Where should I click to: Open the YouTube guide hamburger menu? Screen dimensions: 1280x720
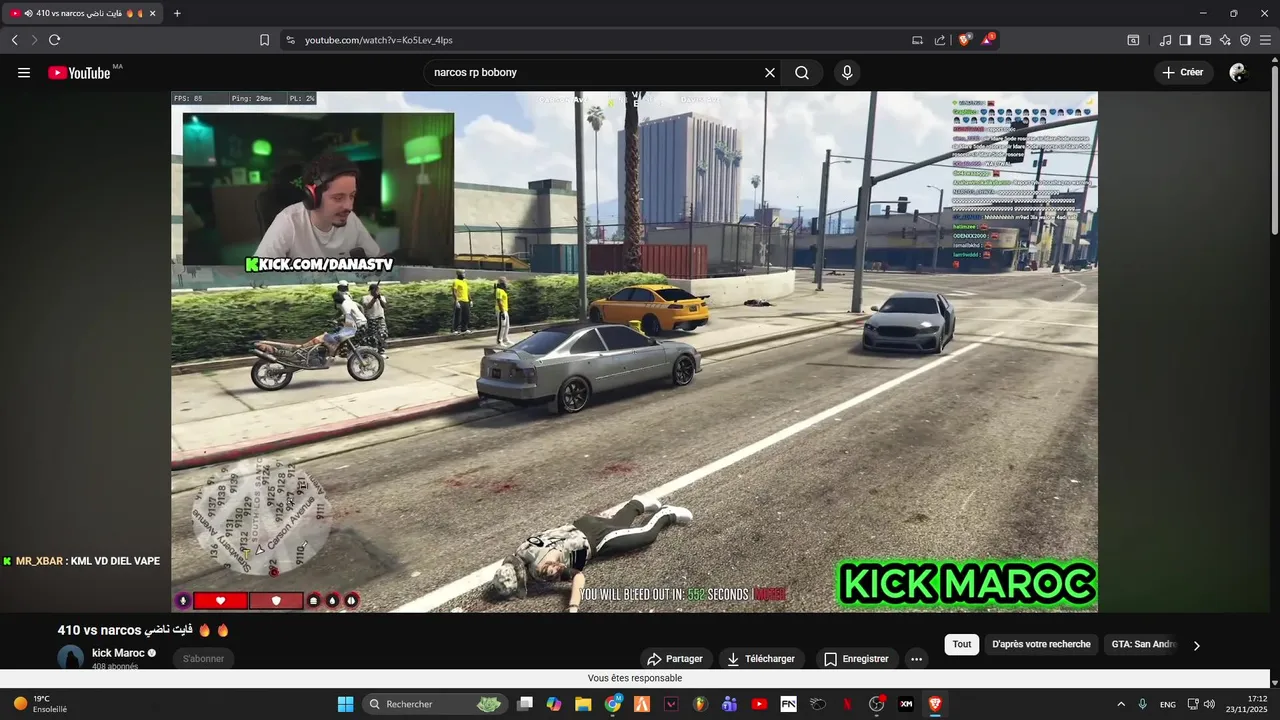point(24,72)
